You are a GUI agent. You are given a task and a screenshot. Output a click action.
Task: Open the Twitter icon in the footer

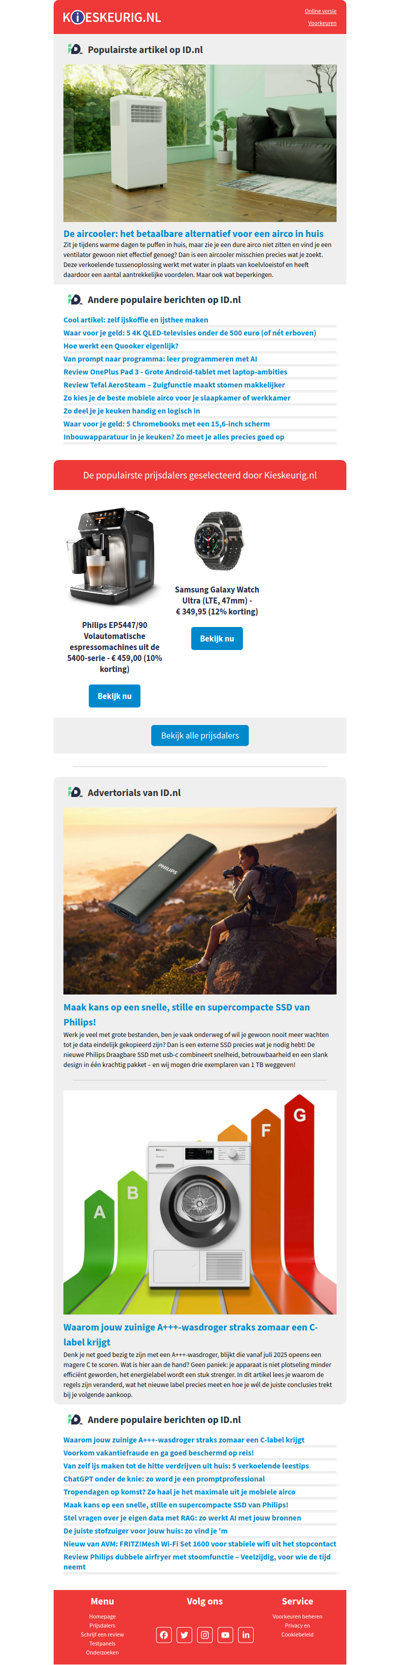(184, 1635)
